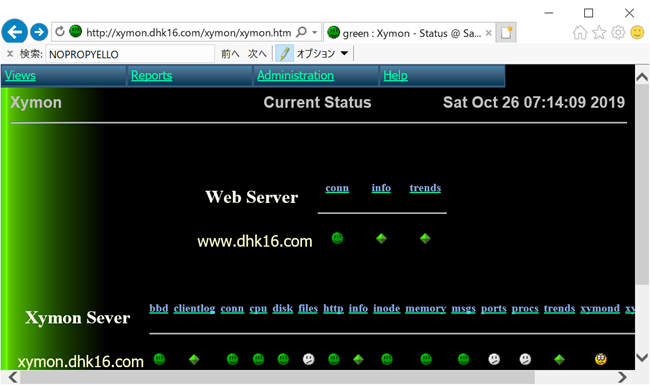Reload the page with the refresh icon

(x=60, y=31)
